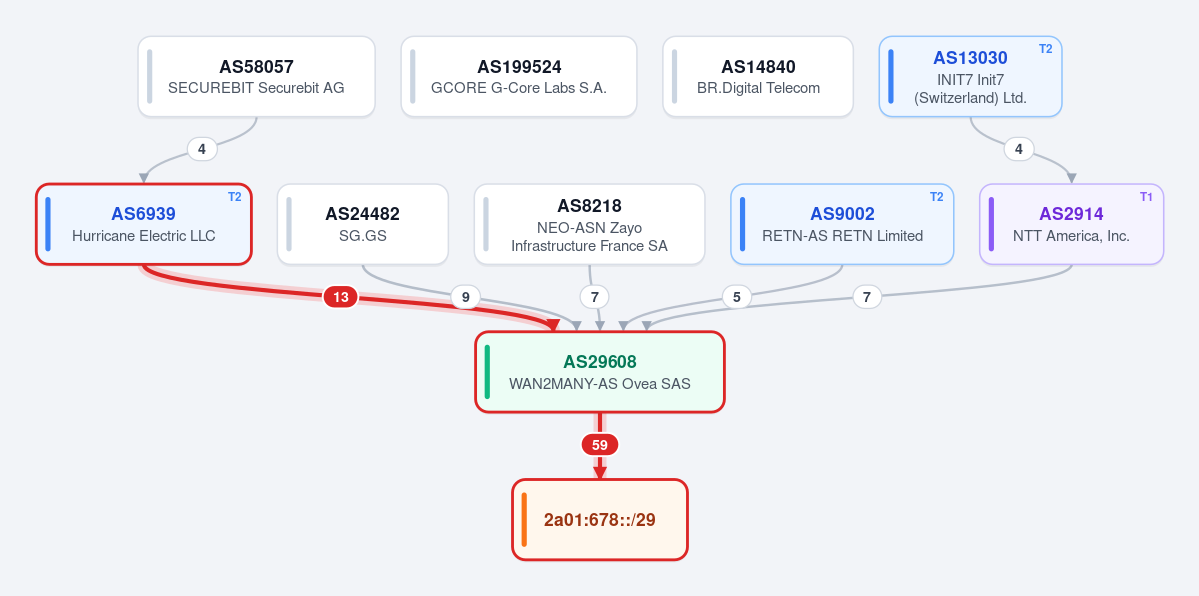Click the 4 badge below AS13030
The width and height of the screenshot is (1199, 596).
coord(1019,149)
